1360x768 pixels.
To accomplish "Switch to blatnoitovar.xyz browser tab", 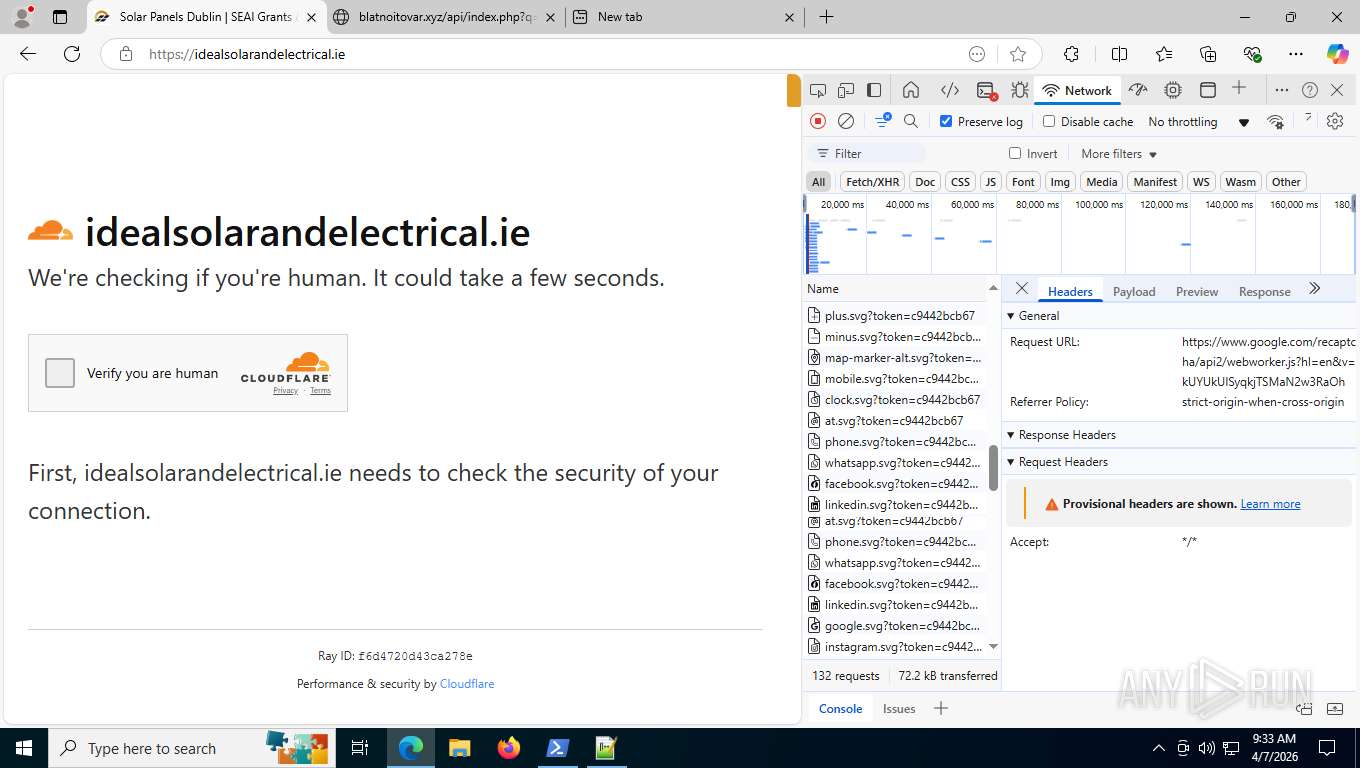I will (x=444, y=17).
